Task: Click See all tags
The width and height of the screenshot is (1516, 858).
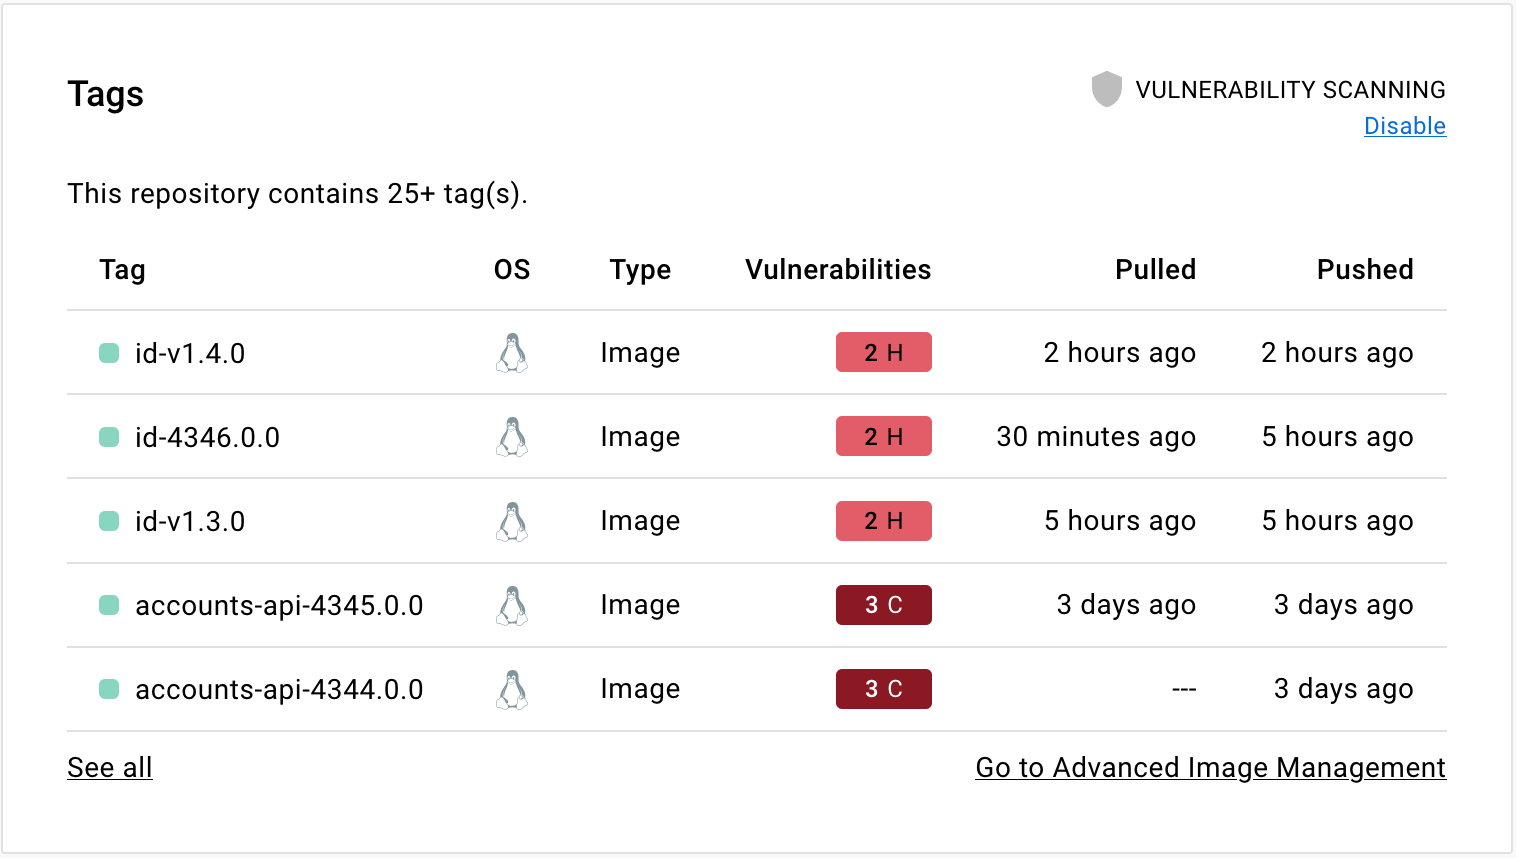Action: pyautogui.click(x=109, y=767)
